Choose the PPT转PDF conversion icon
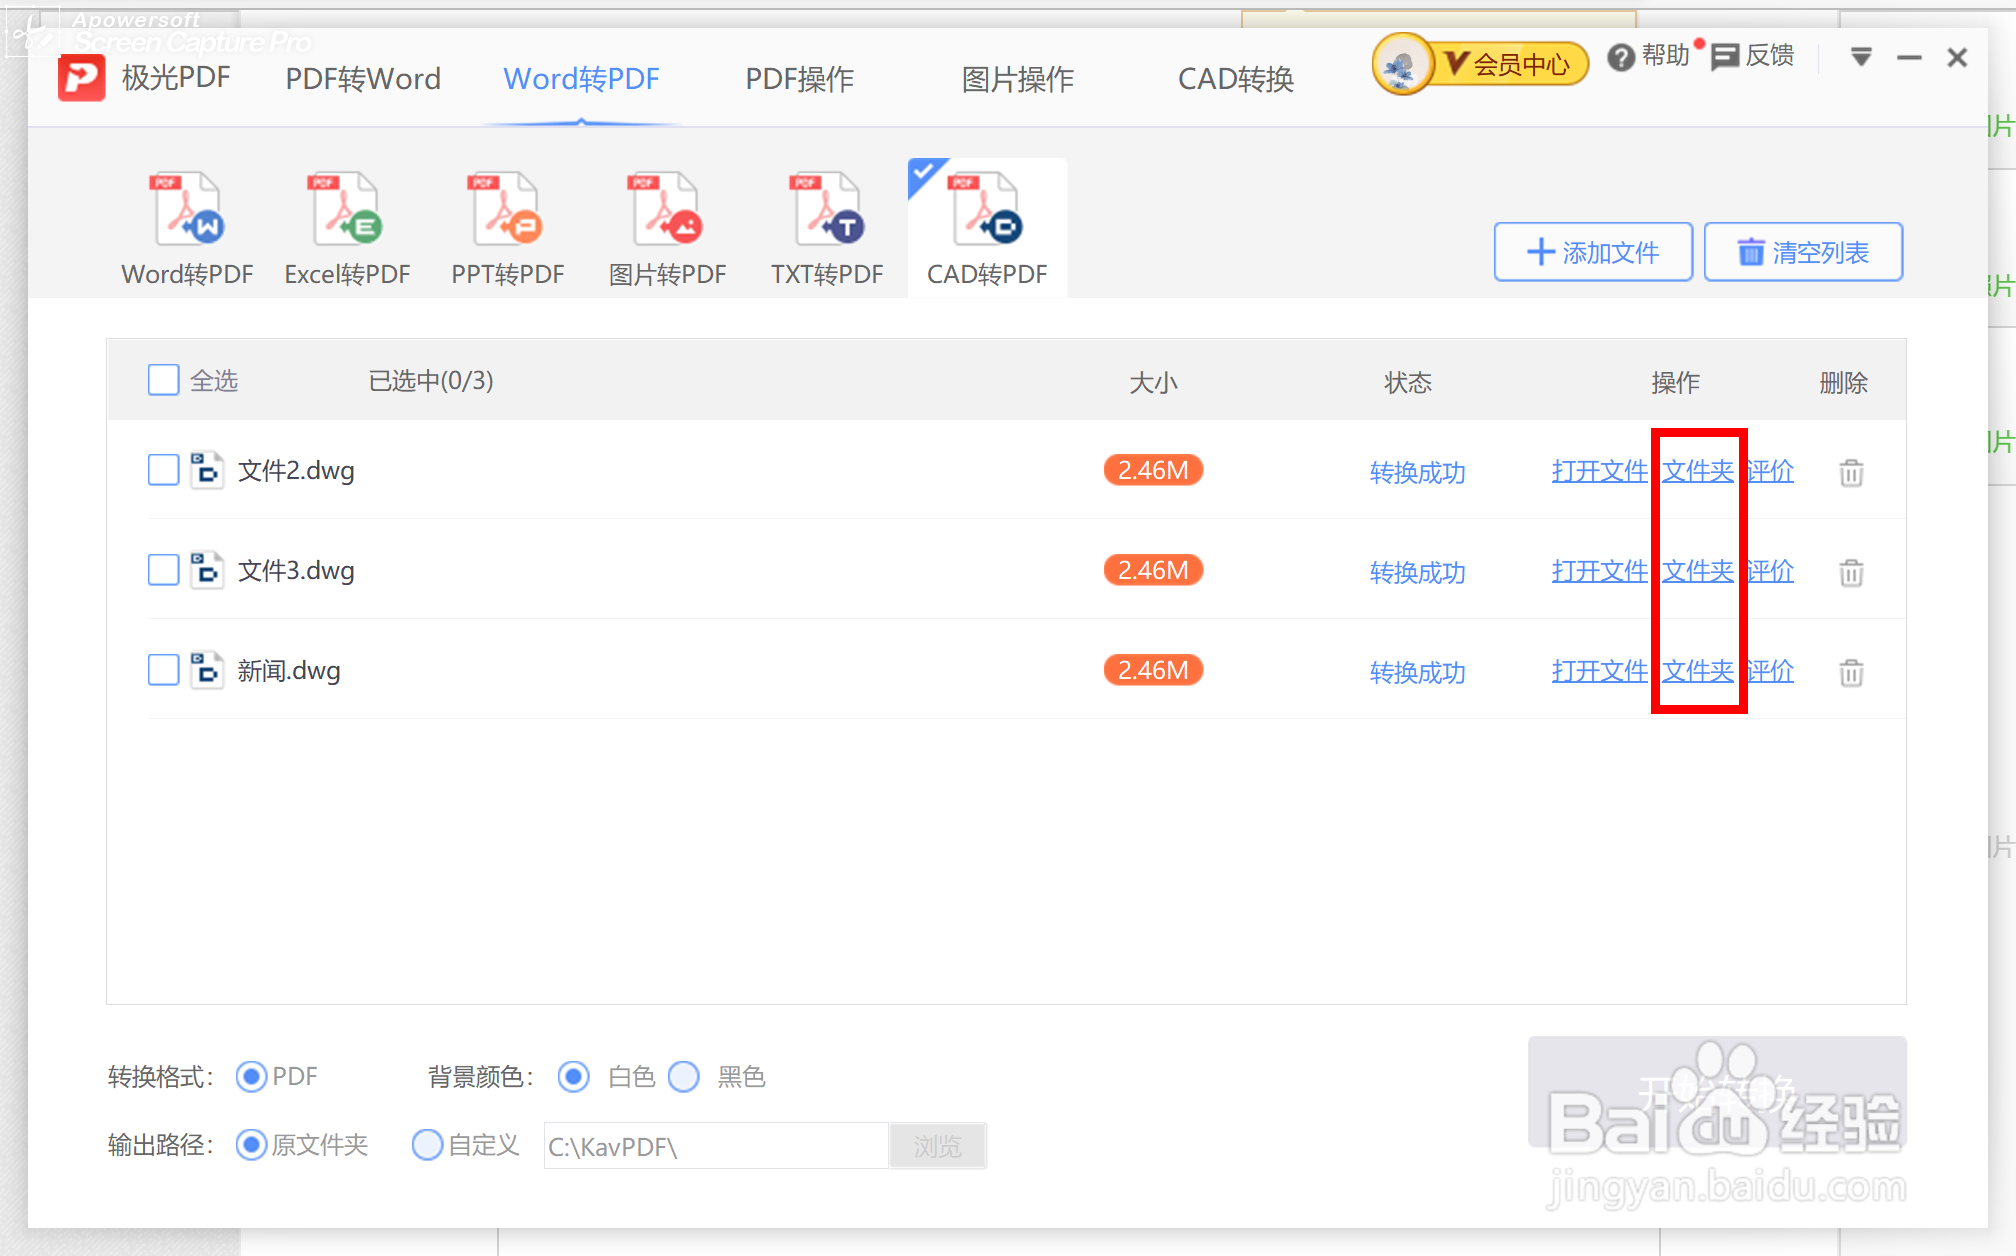2016x1256 pixels. pos(507,210)
